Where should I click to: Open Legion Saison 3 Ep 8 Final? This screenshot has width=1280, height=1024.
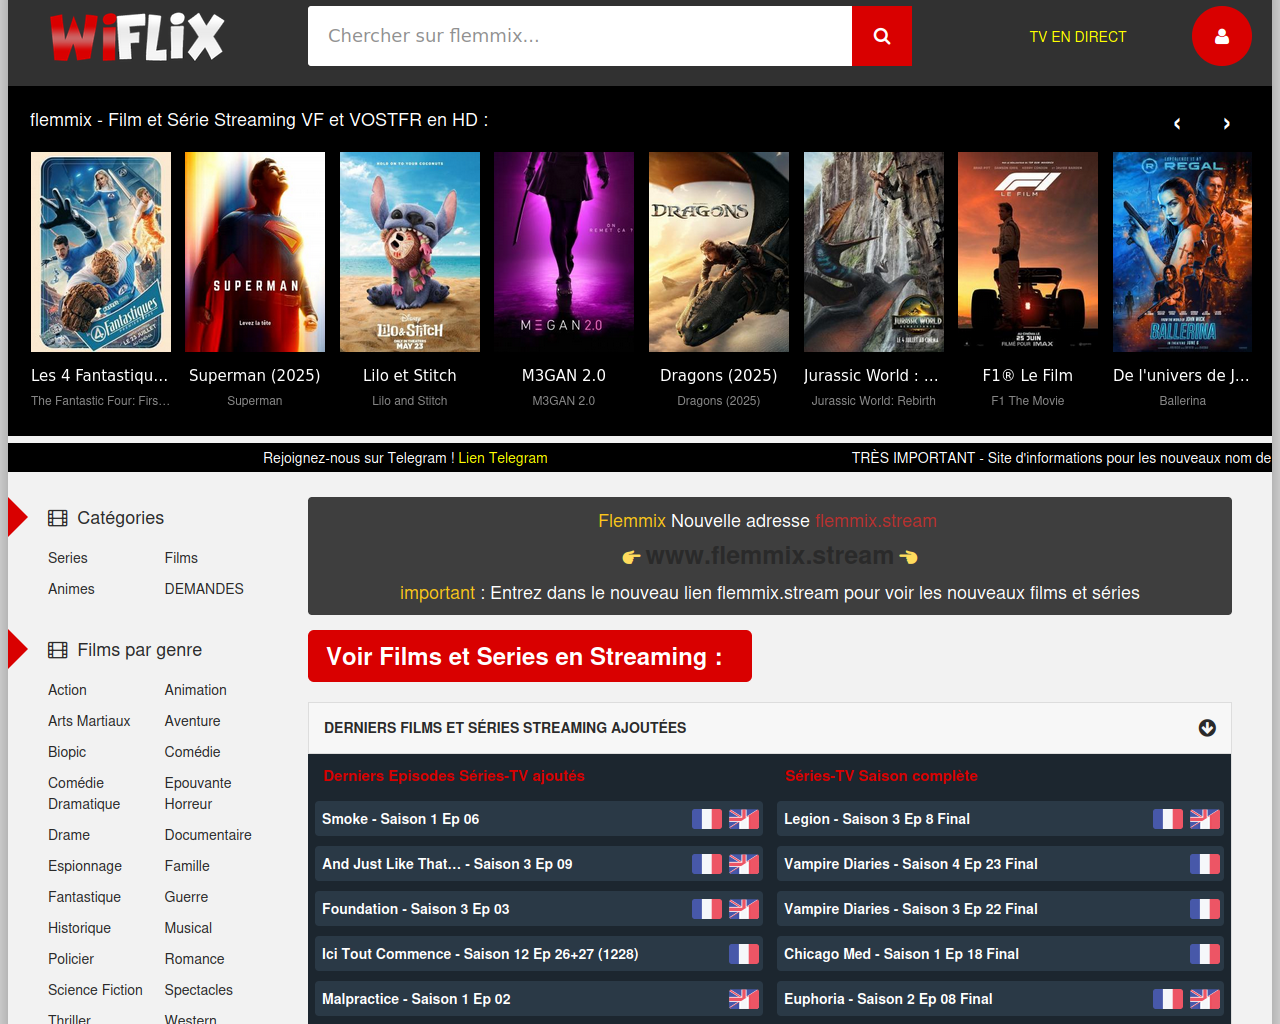point(877,819)
